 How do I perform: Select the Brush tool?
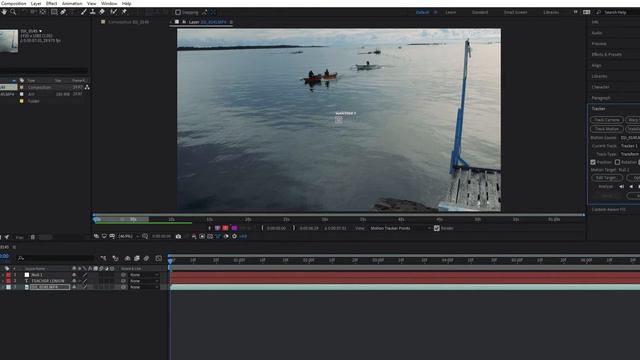[x=84, y=12]
